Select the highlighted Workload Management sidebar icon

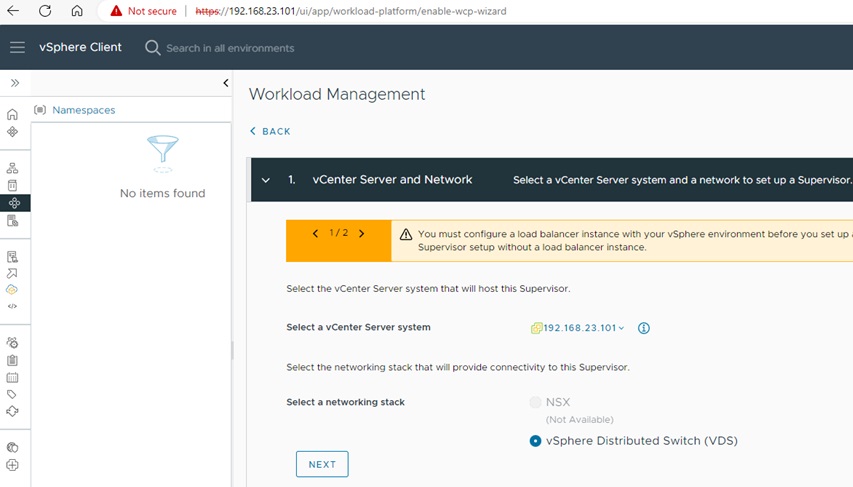tap(12, 203)
